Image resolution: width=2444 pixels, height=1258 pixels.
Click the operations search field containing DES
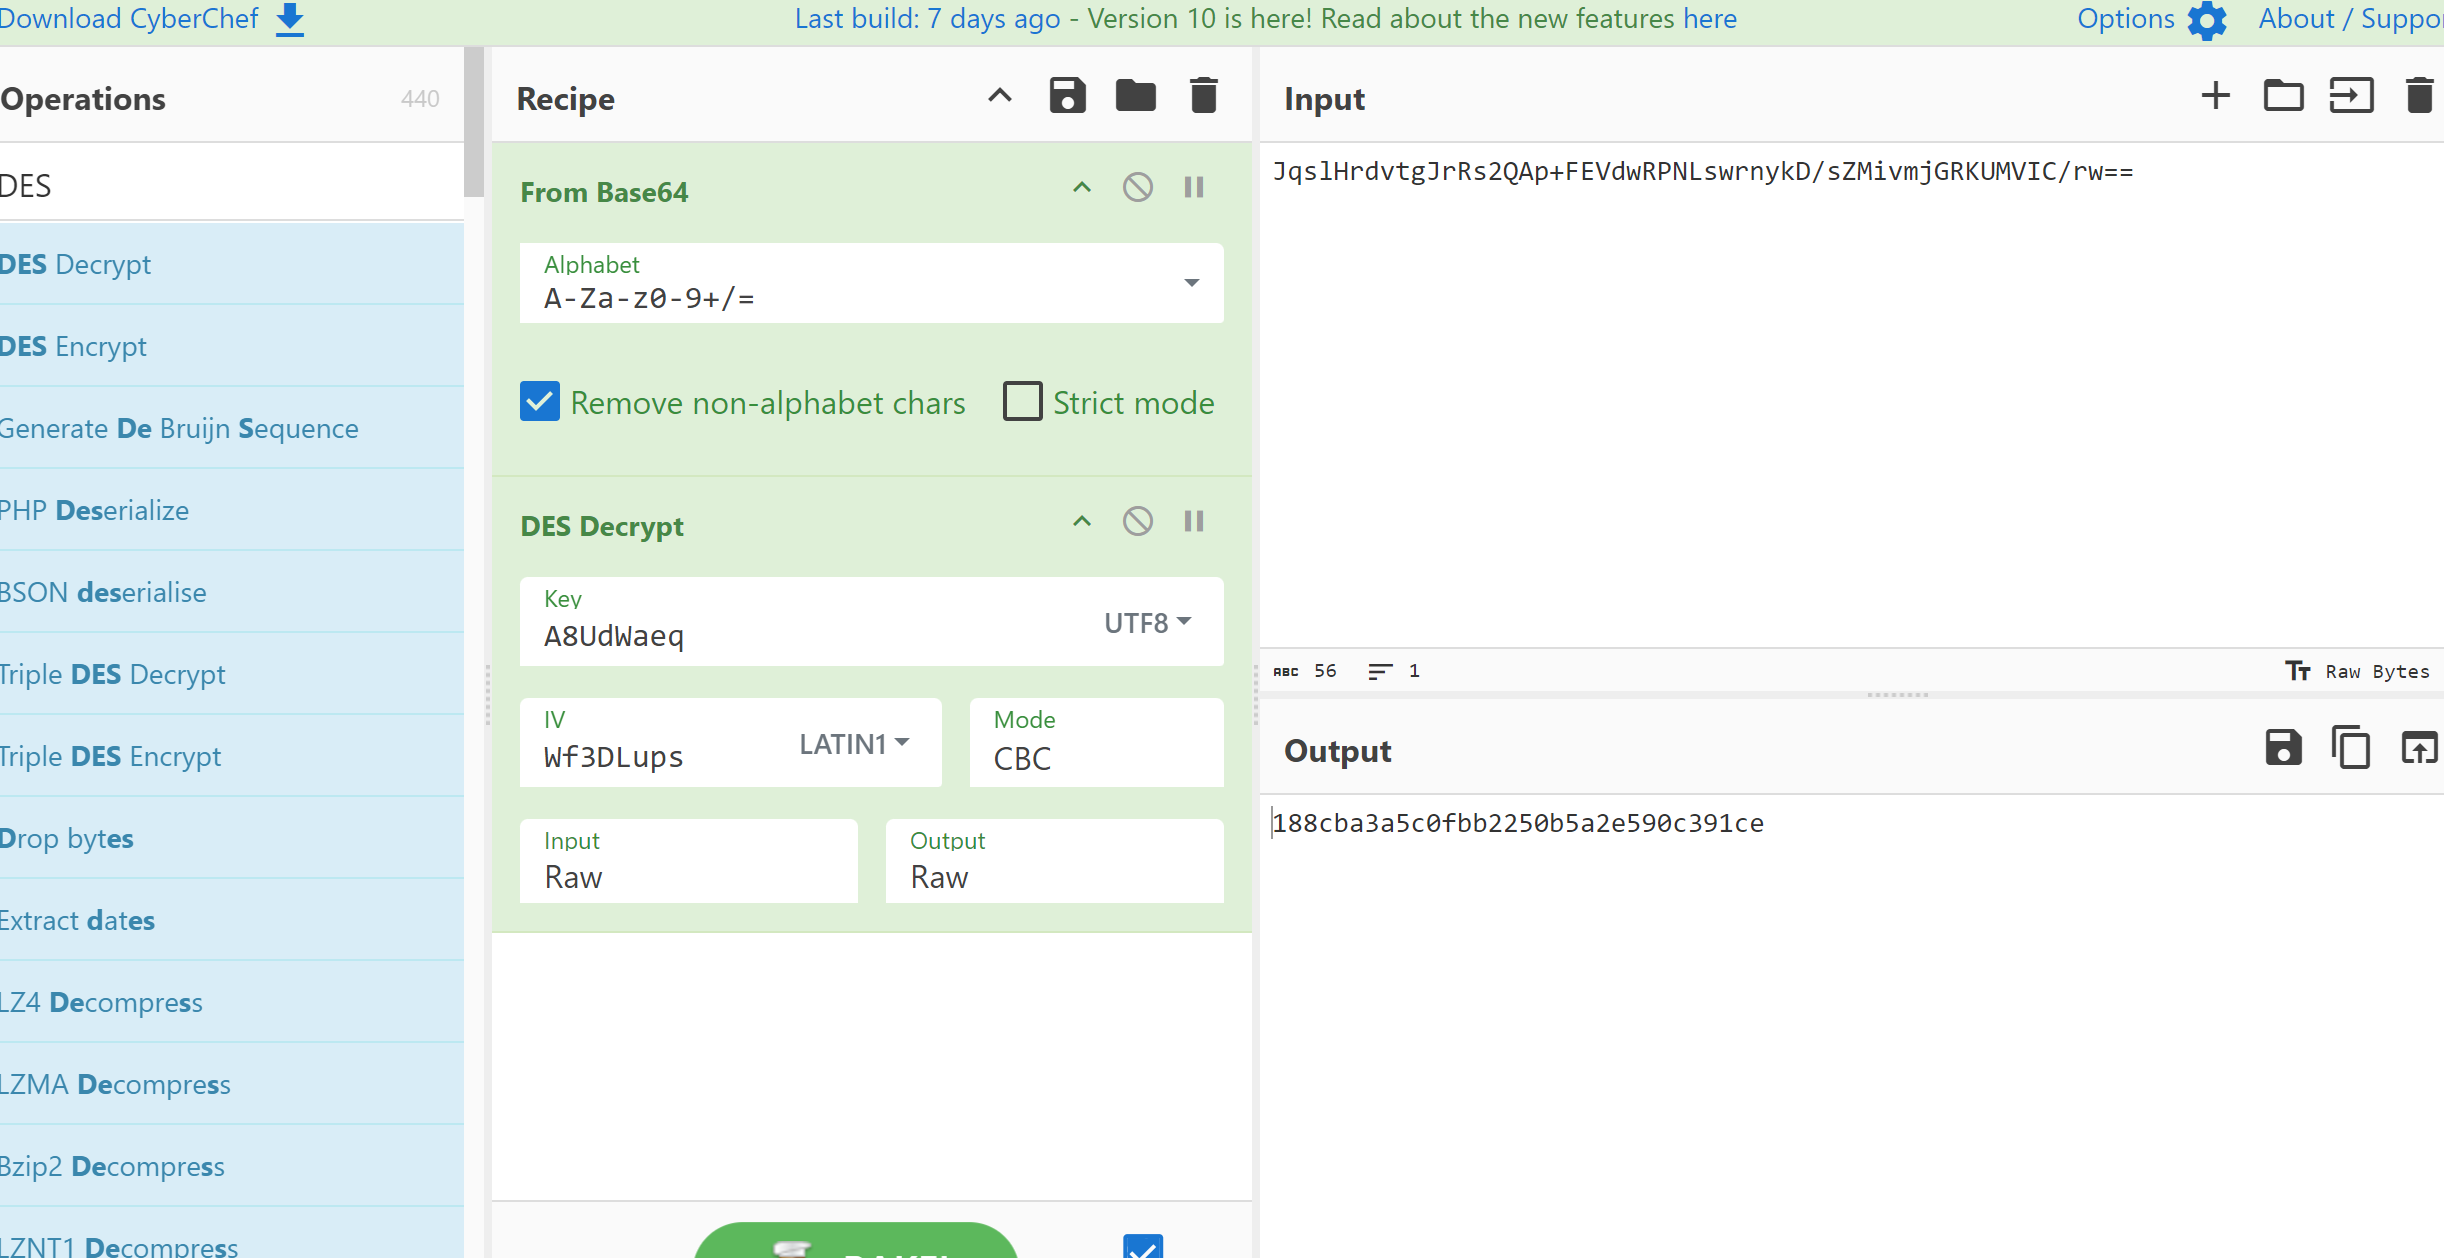230,186
